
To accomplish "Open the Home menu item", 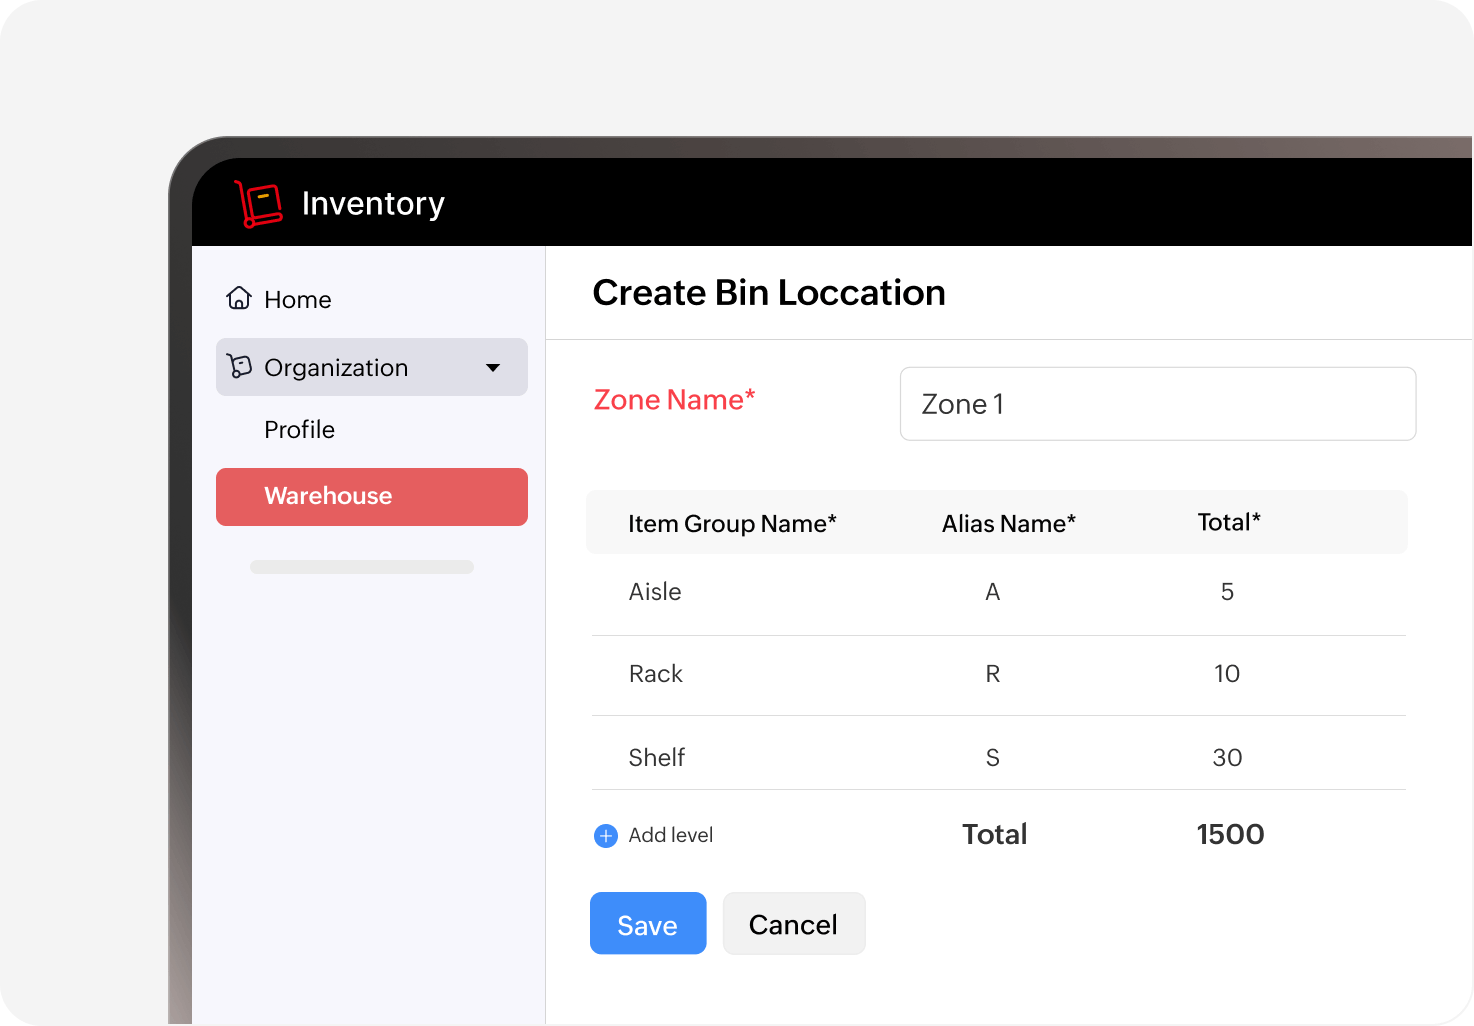I will coord(297,300).
